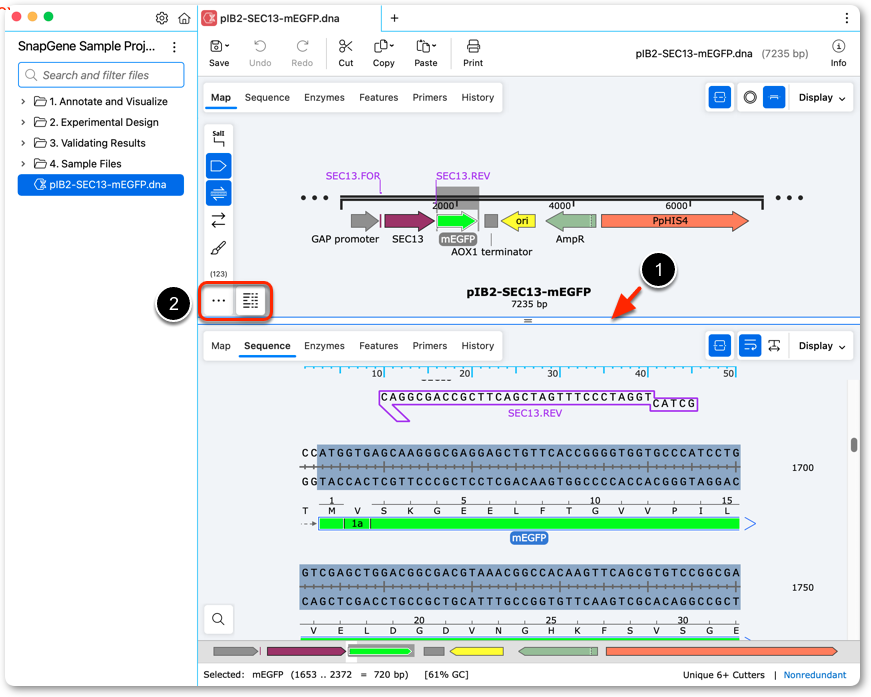871x697 pixels.
Task: Switch lower pane to History tab
Action: (478, 345)
